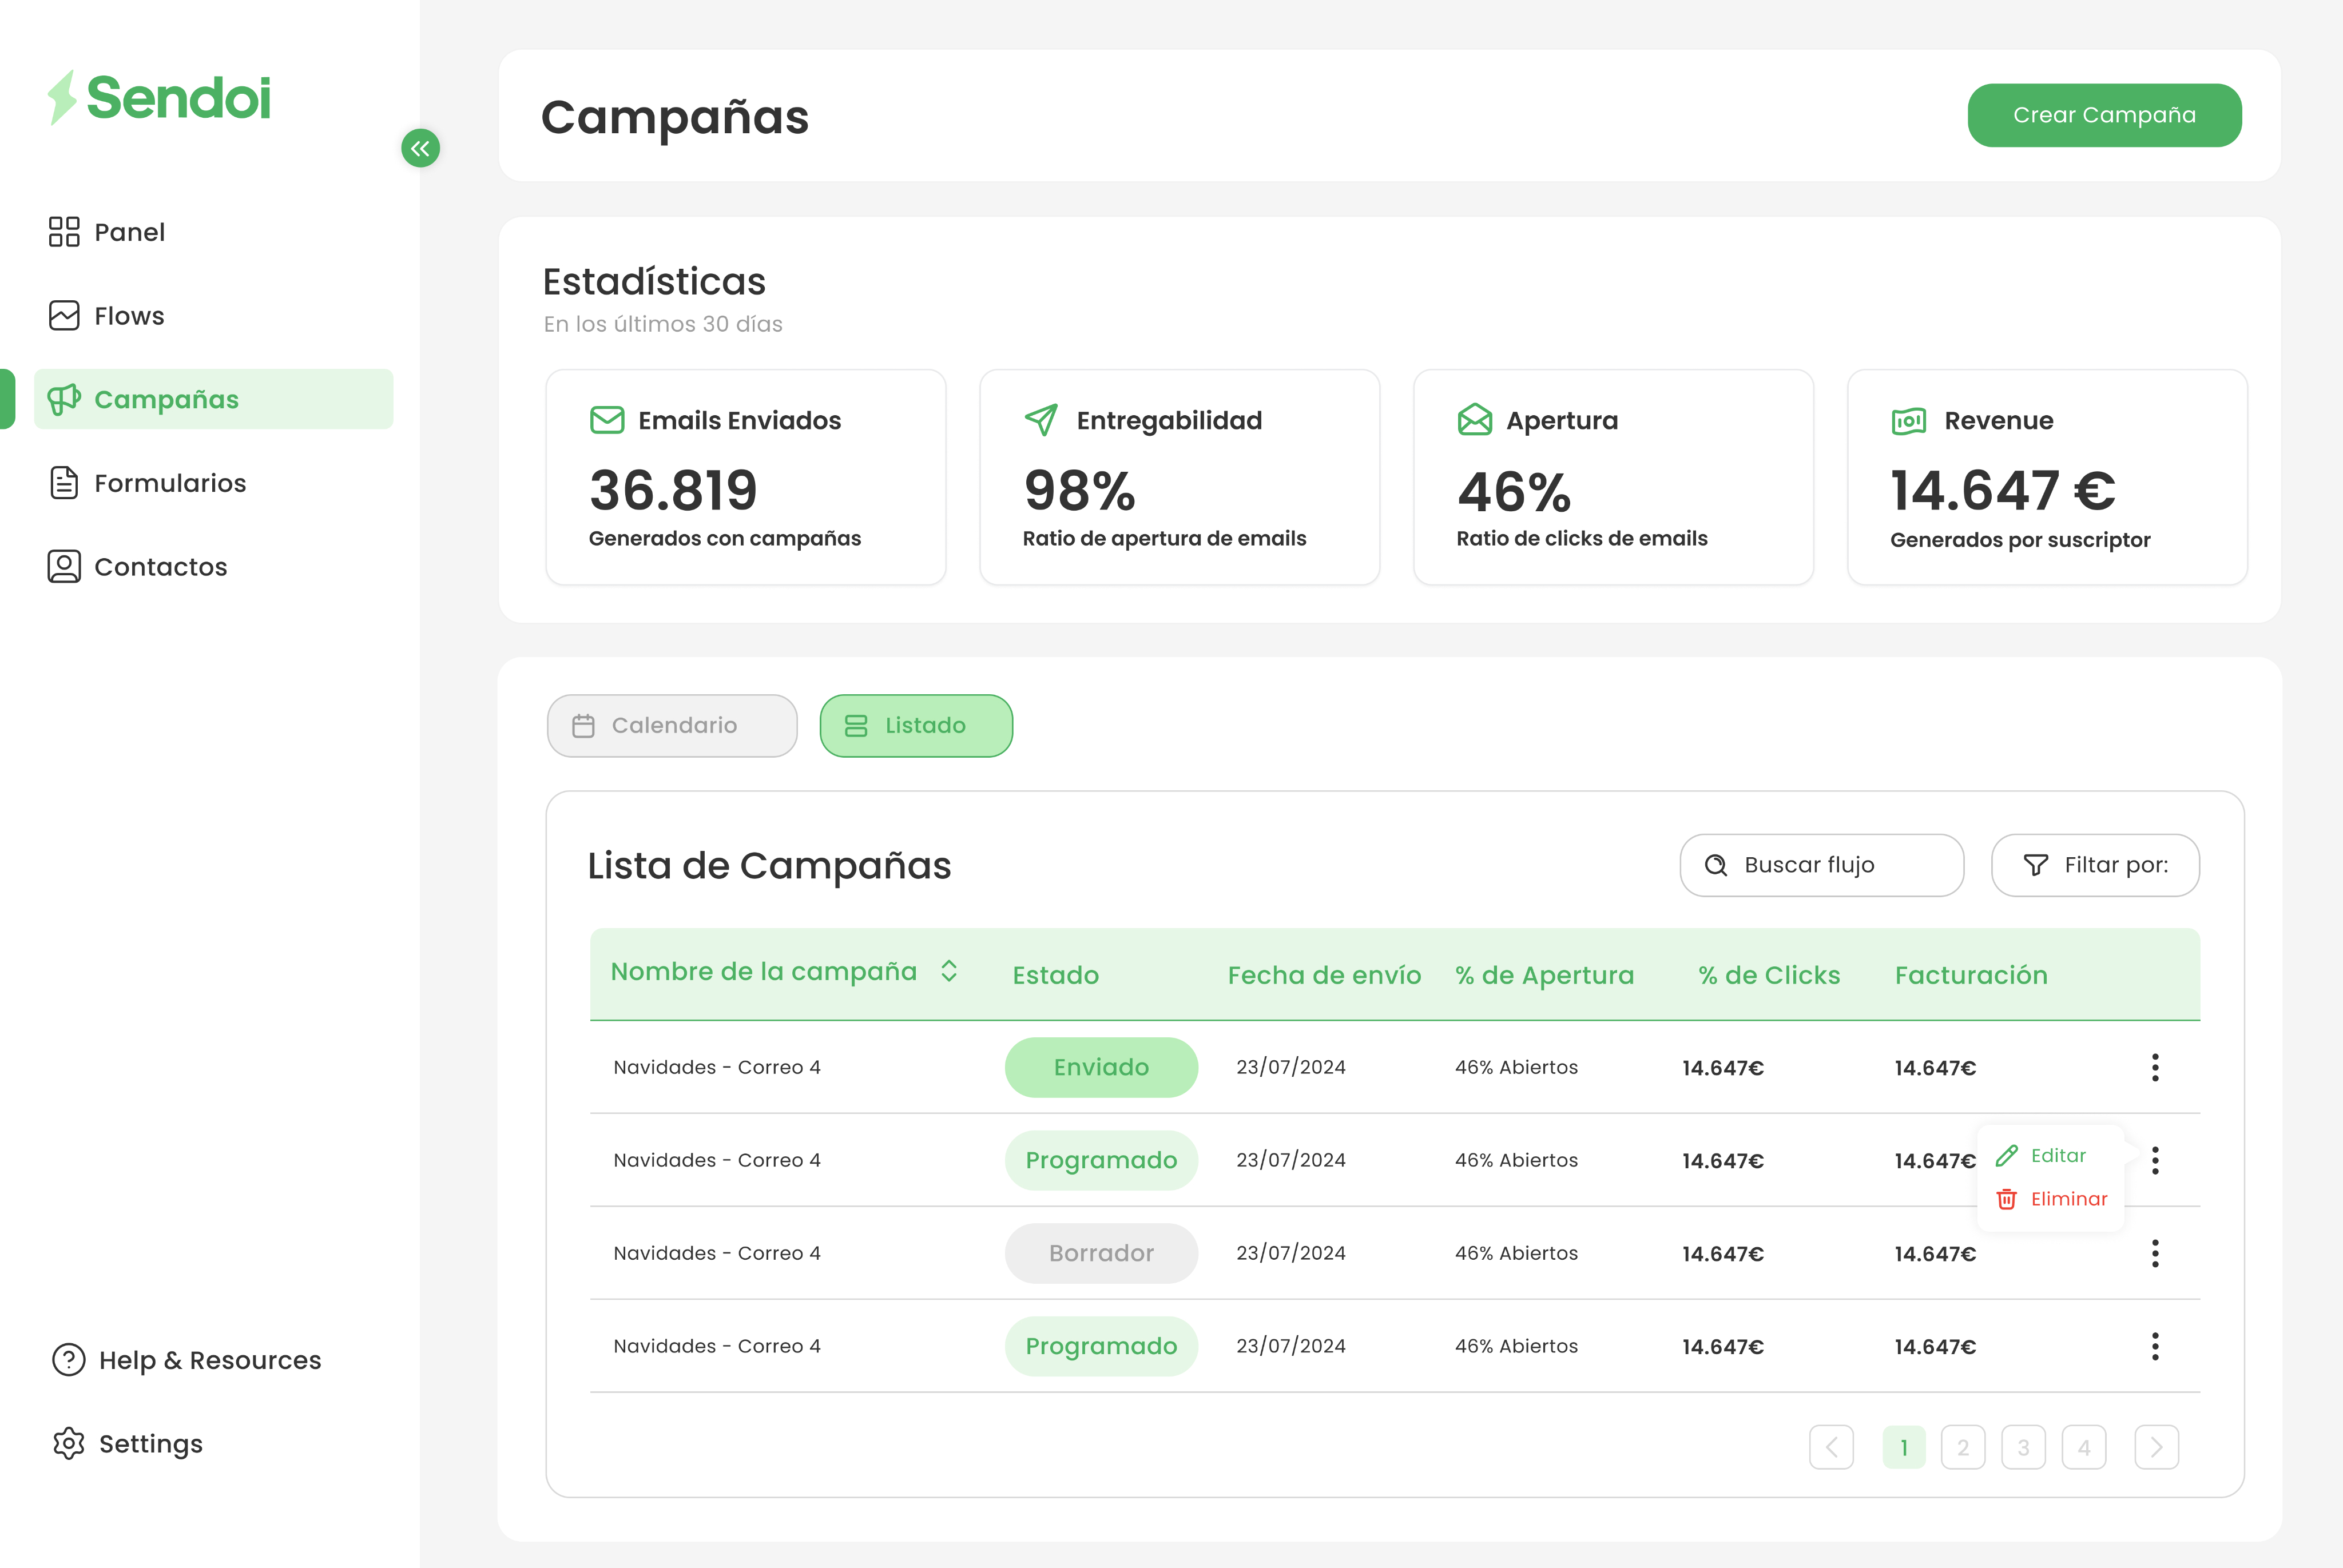
Task: Open Settings gear in sidebar
Action: coord(69,1444)
